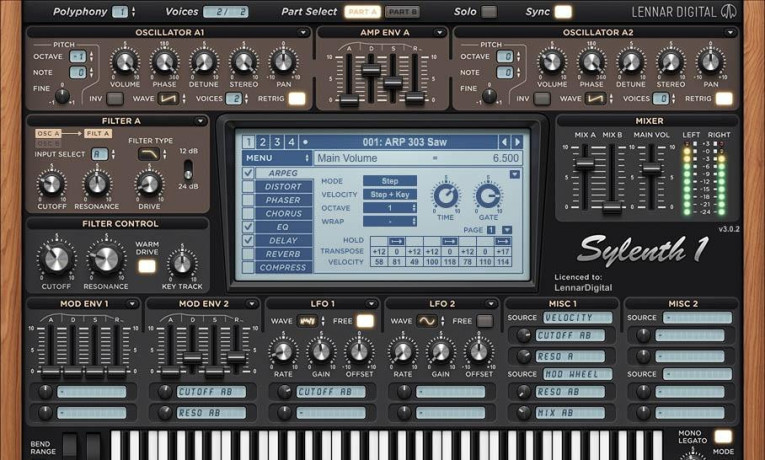Image resolution: width=765 pixels, height=460 pixels.
Task: Click the Misc 1 Mod Wheel source field
Action: [578, 374]
